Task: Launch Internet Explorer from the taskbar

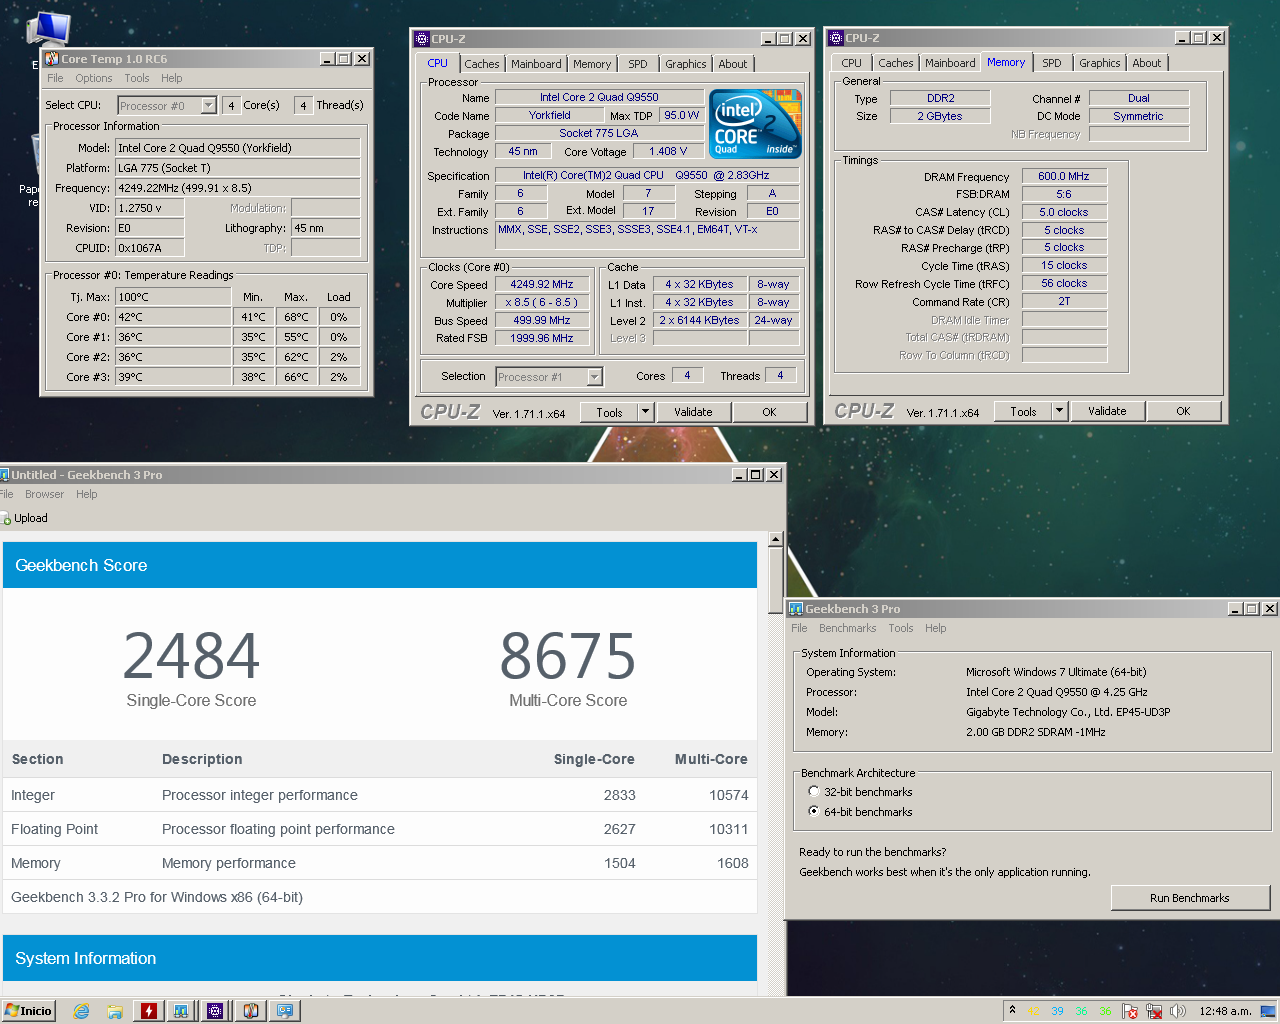Action: [x=81, y=1011]
